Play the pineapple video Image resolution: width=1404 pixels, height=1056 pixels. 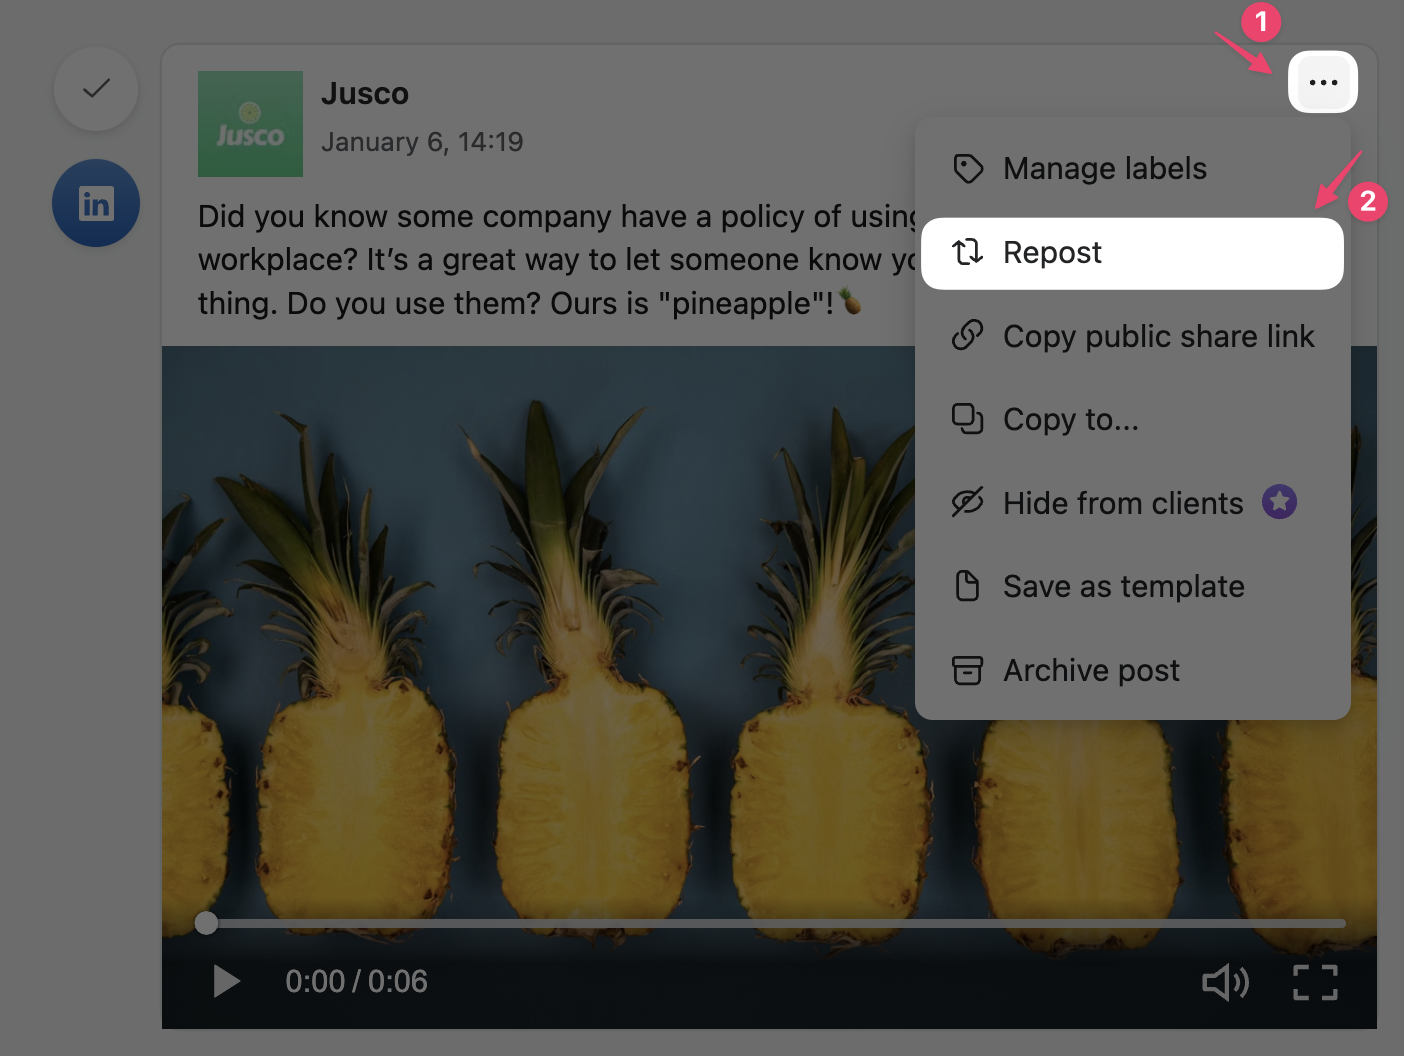[x=227, y=982]
